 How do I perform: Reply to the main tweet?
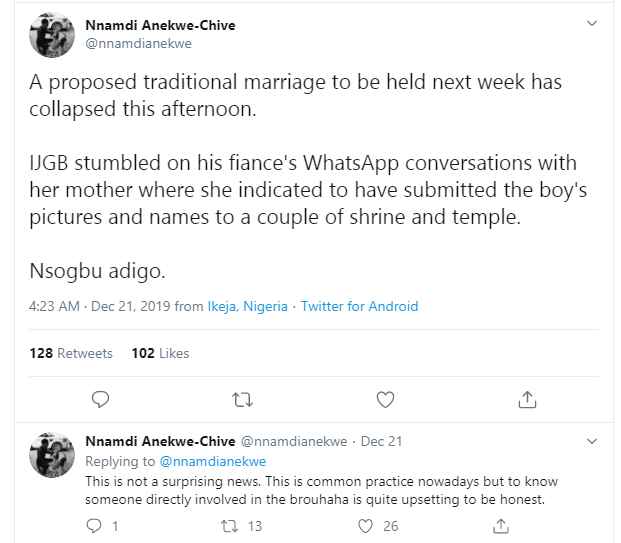click(x=100, y=399)
